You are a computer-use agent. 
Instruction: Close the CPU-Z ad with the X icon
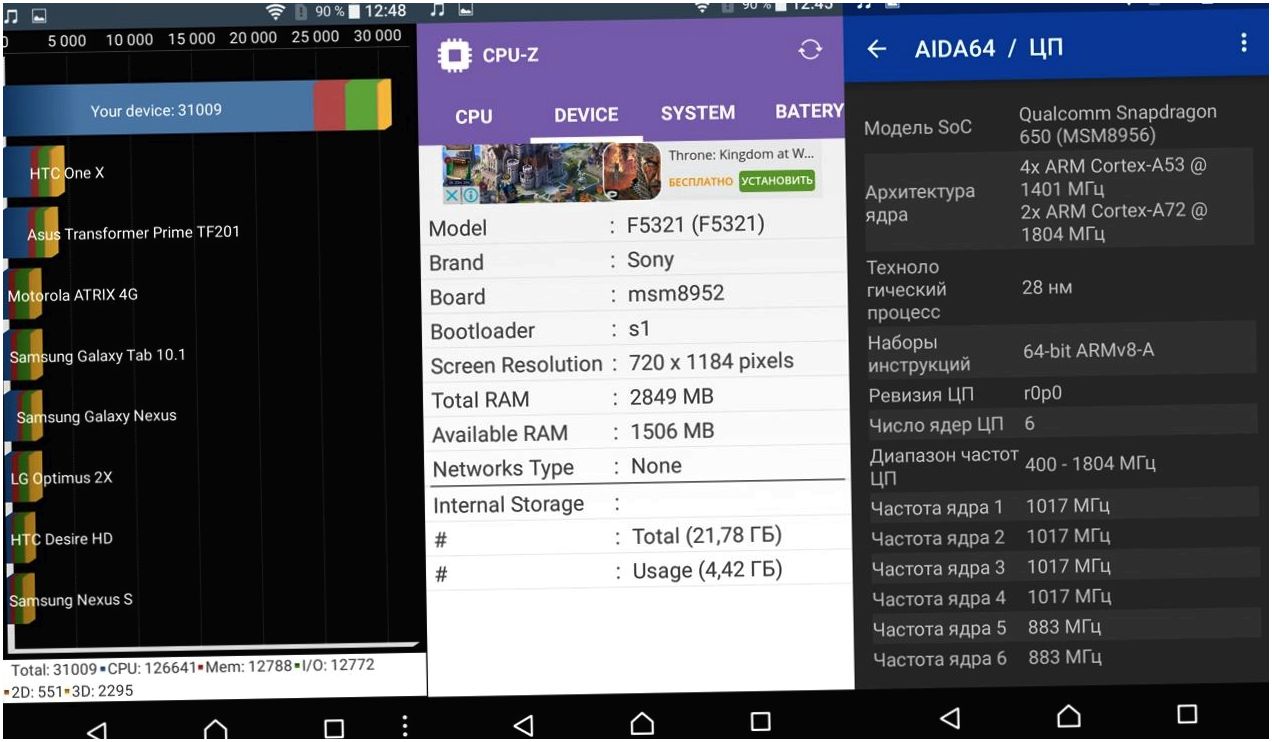(451, 196)
